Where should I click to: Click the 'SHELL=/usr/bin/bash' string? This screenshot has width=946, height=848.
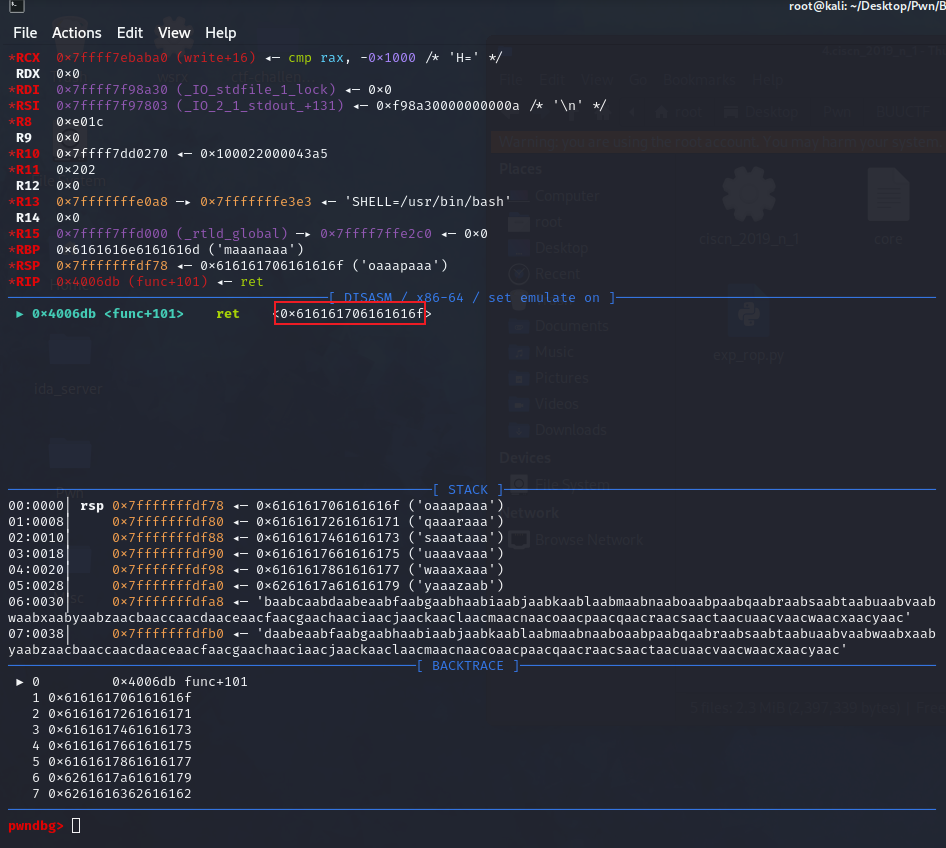(x=428, y=201)
